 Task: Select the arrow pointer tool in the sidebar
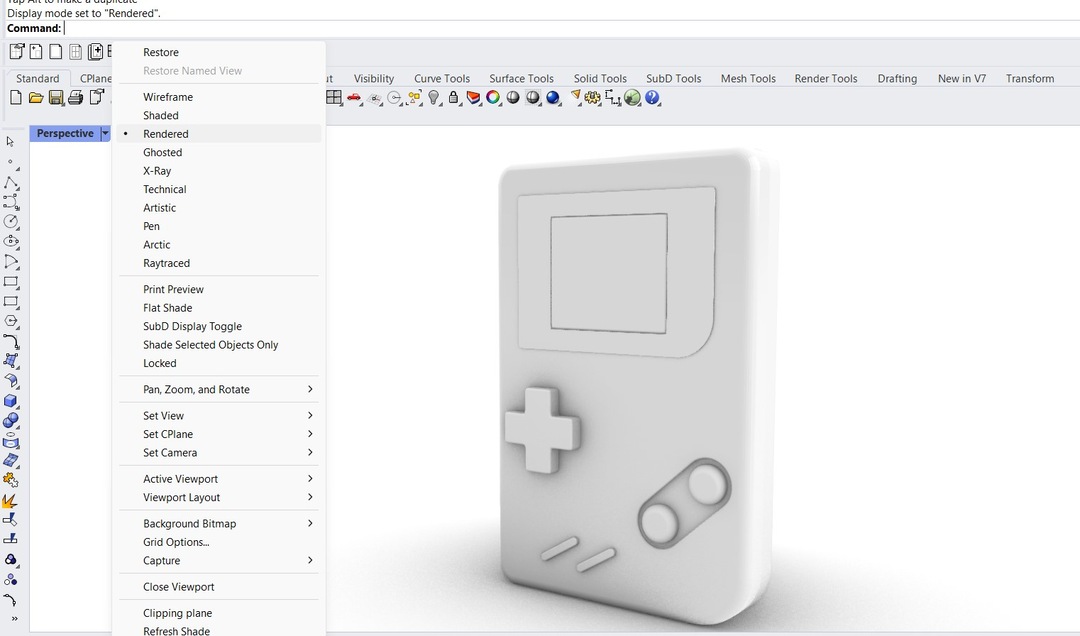[10, 141]
